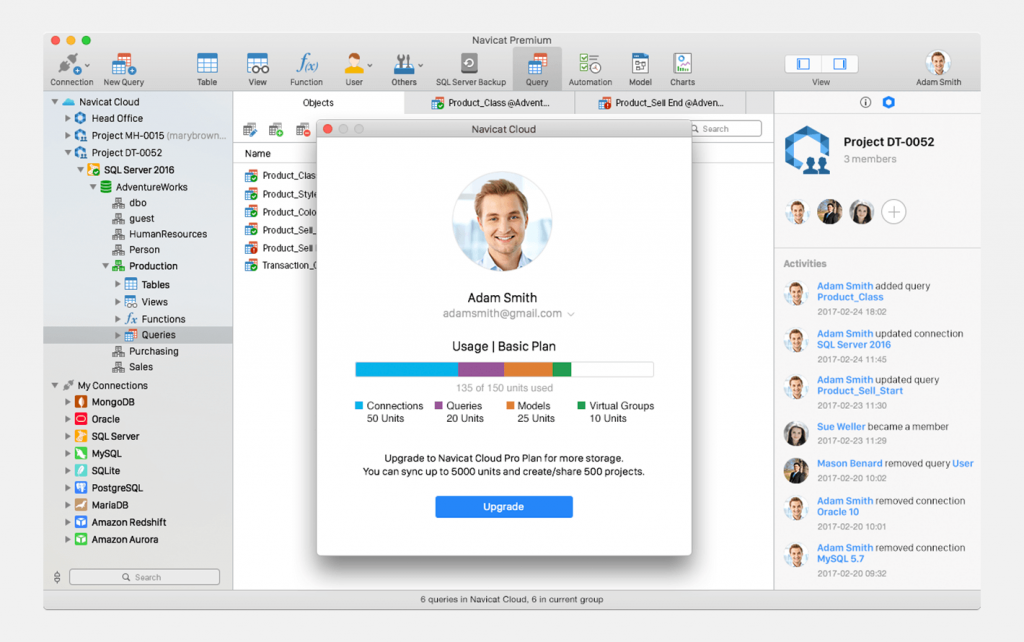Click the objects Search field
Viewport: 1024px width, 642px height.
[x=726, y=129]
